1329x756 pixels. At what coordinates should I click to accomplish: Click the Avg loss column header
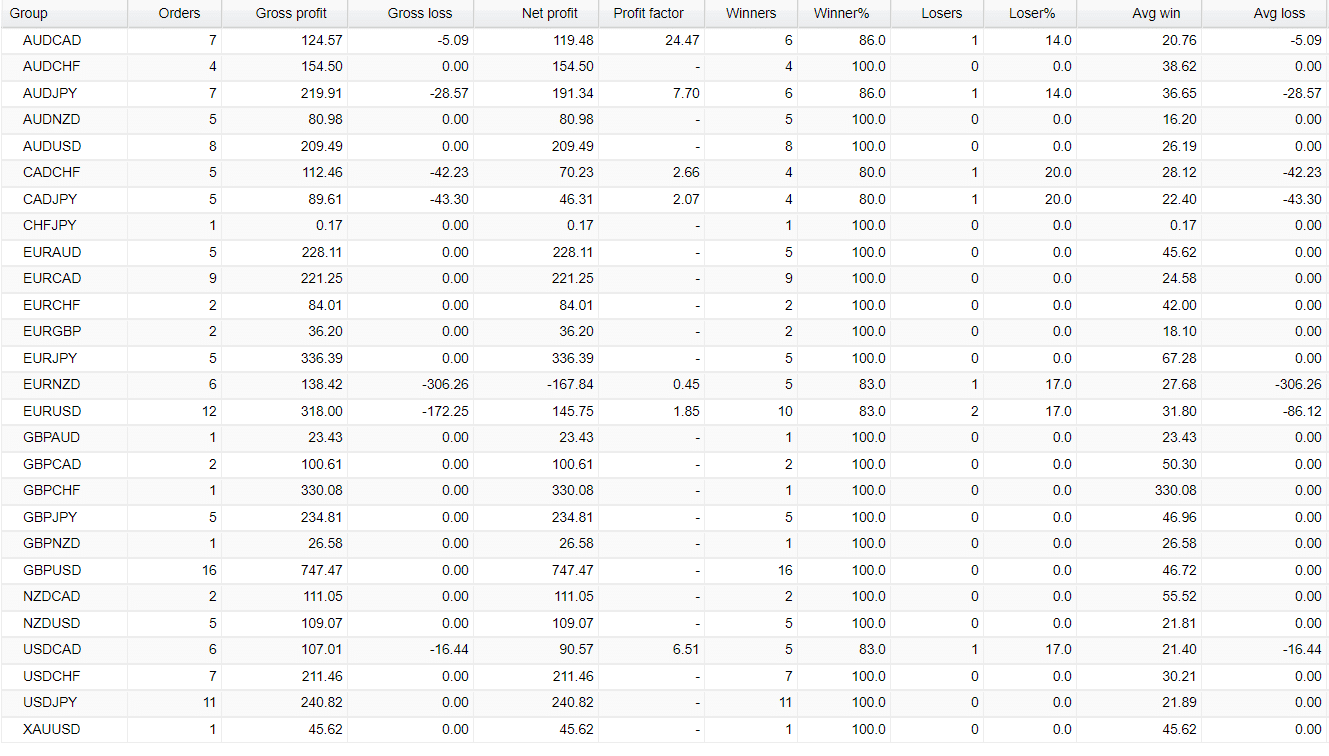[1265, 14]
